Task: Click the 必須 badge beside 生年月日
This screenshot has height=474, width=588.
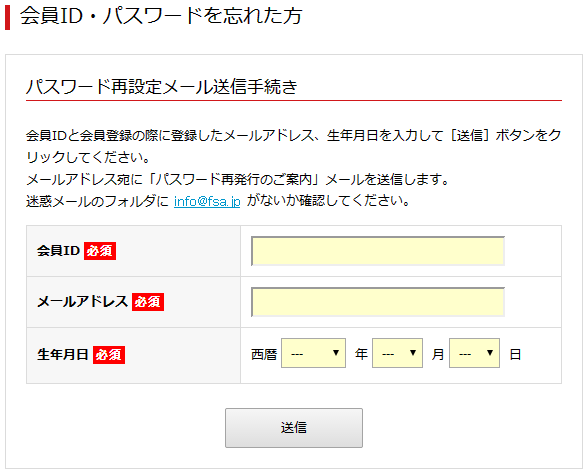Action: tap(109, 355)
